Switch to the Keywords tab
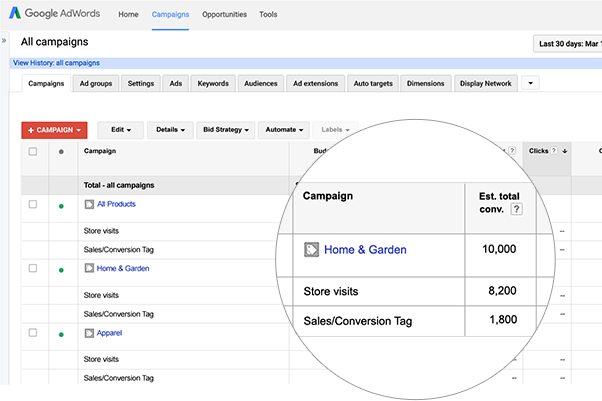Screen dimensions: 602x401 (213, 83)
